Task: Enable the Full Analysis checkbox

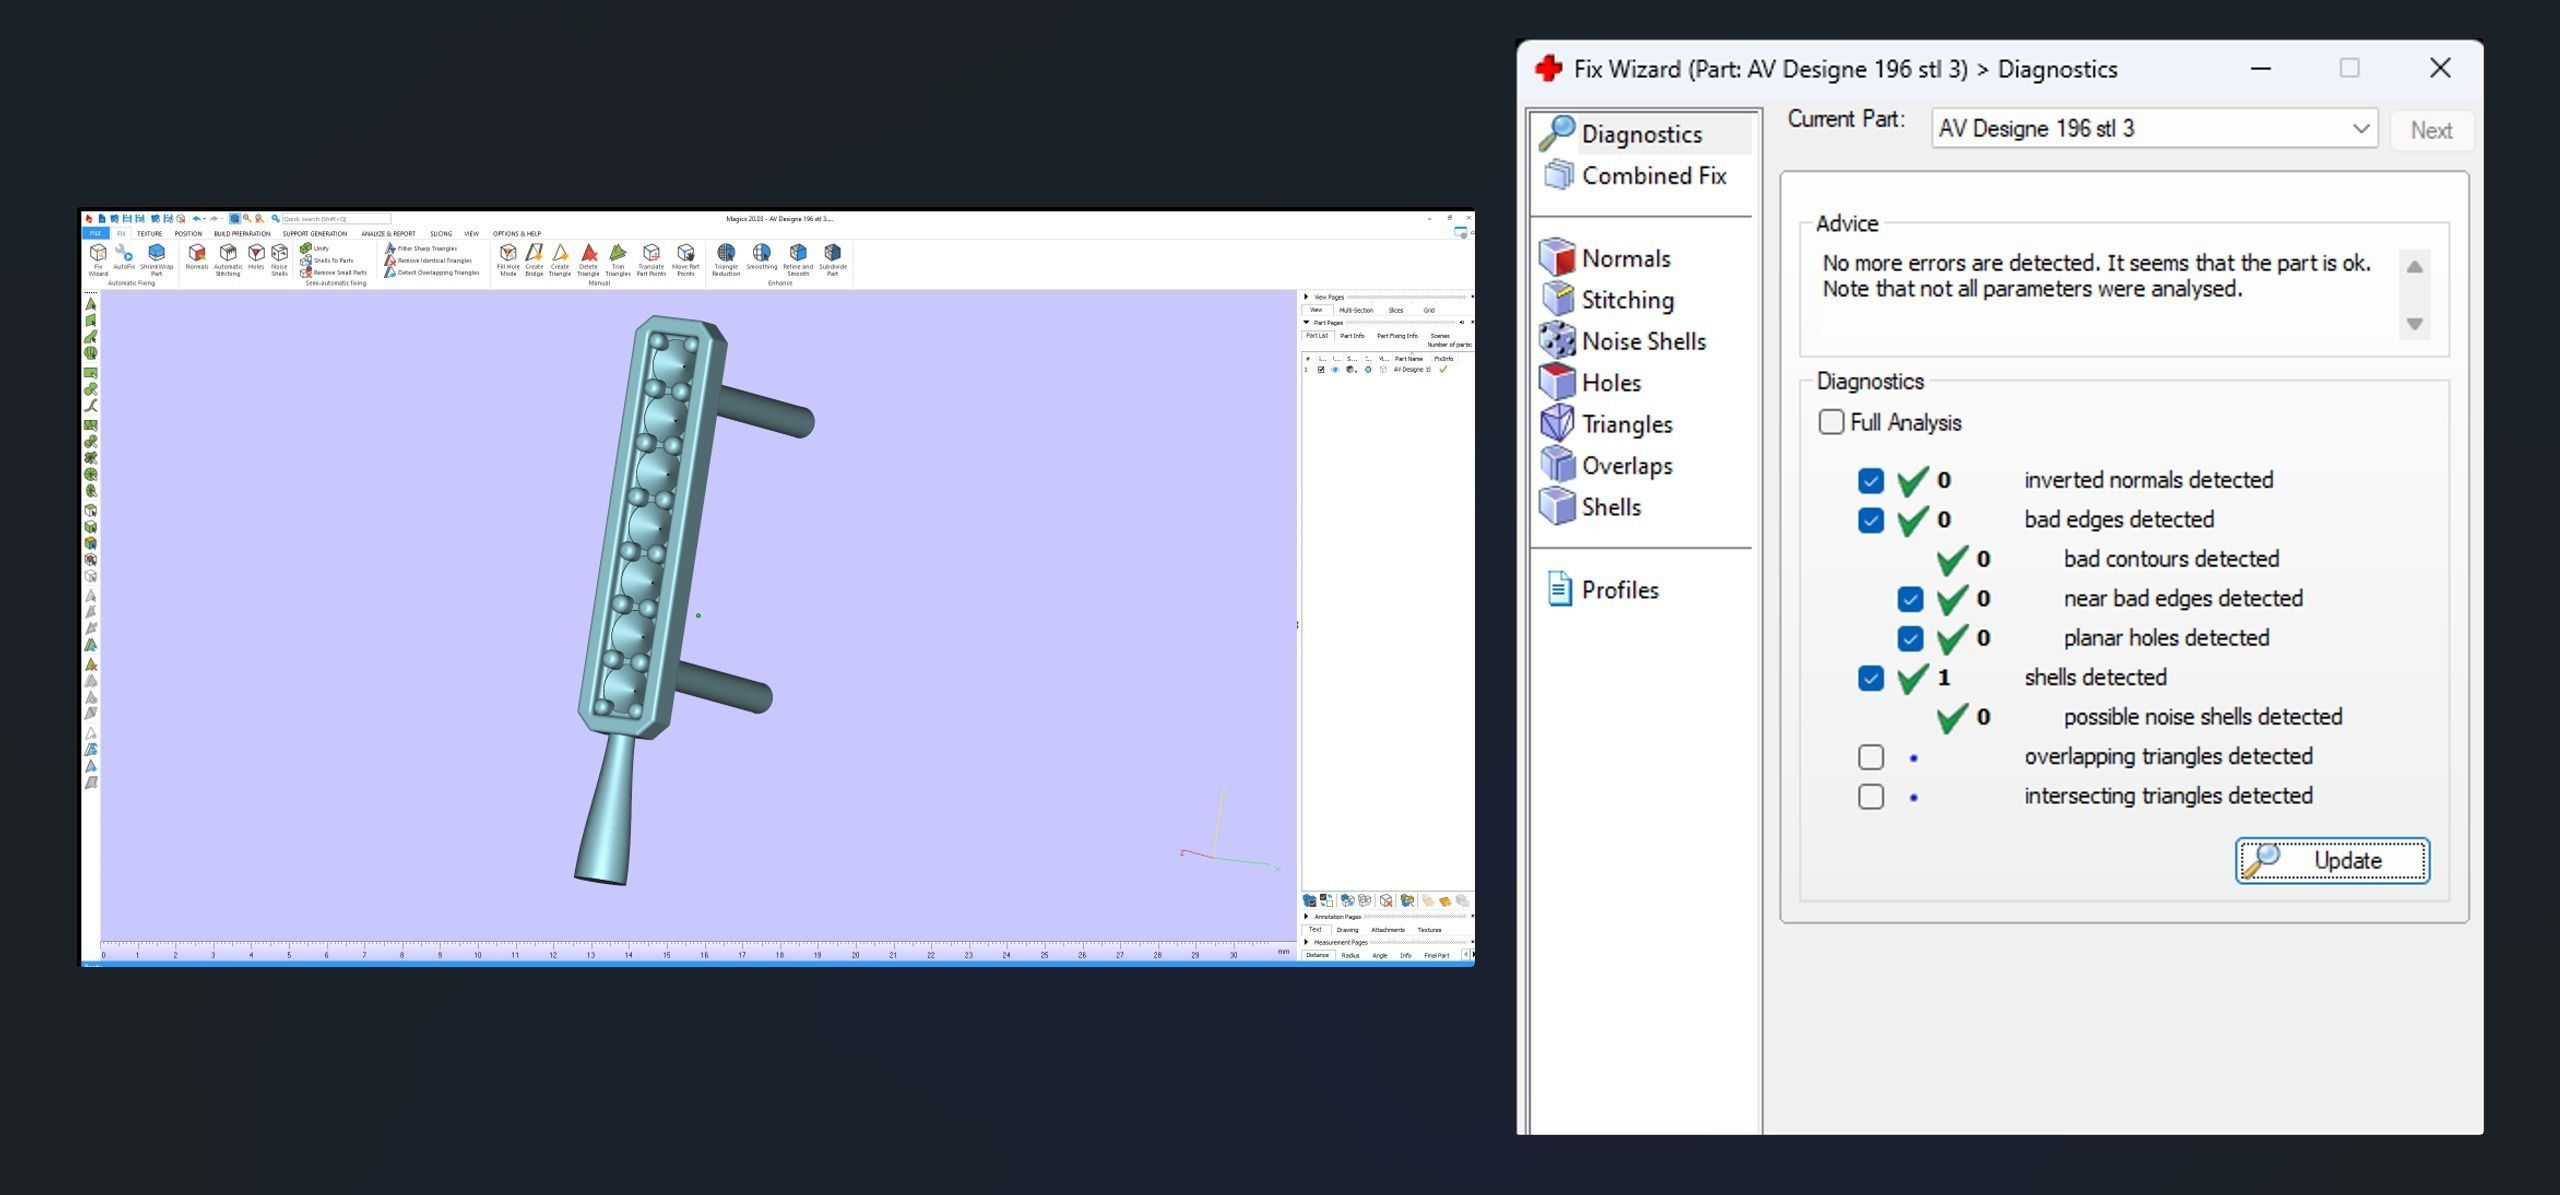Action: (1831, 422)
